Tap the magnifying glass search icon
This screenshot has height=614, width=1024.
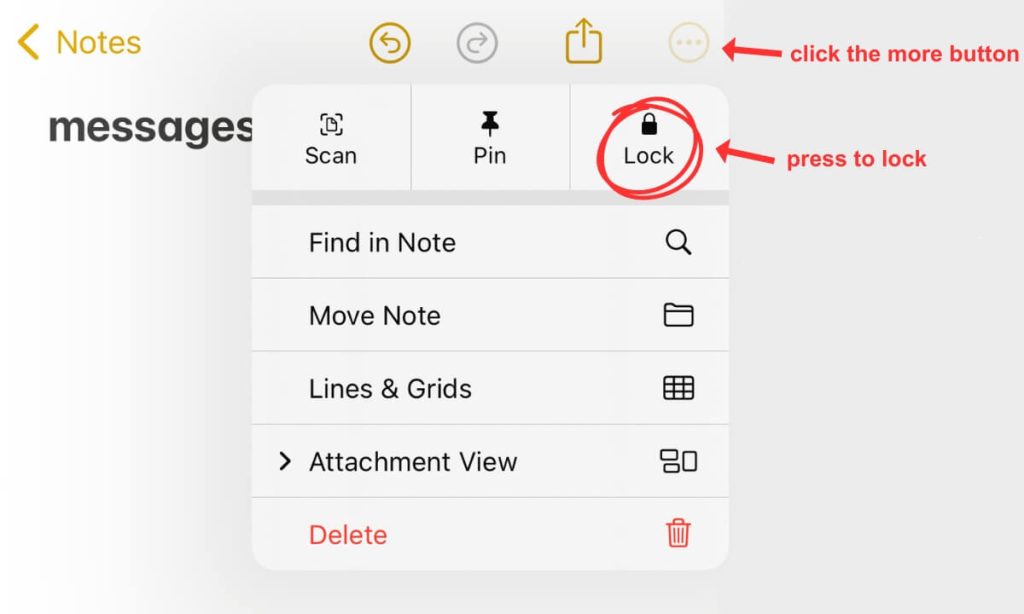point(678,242)
